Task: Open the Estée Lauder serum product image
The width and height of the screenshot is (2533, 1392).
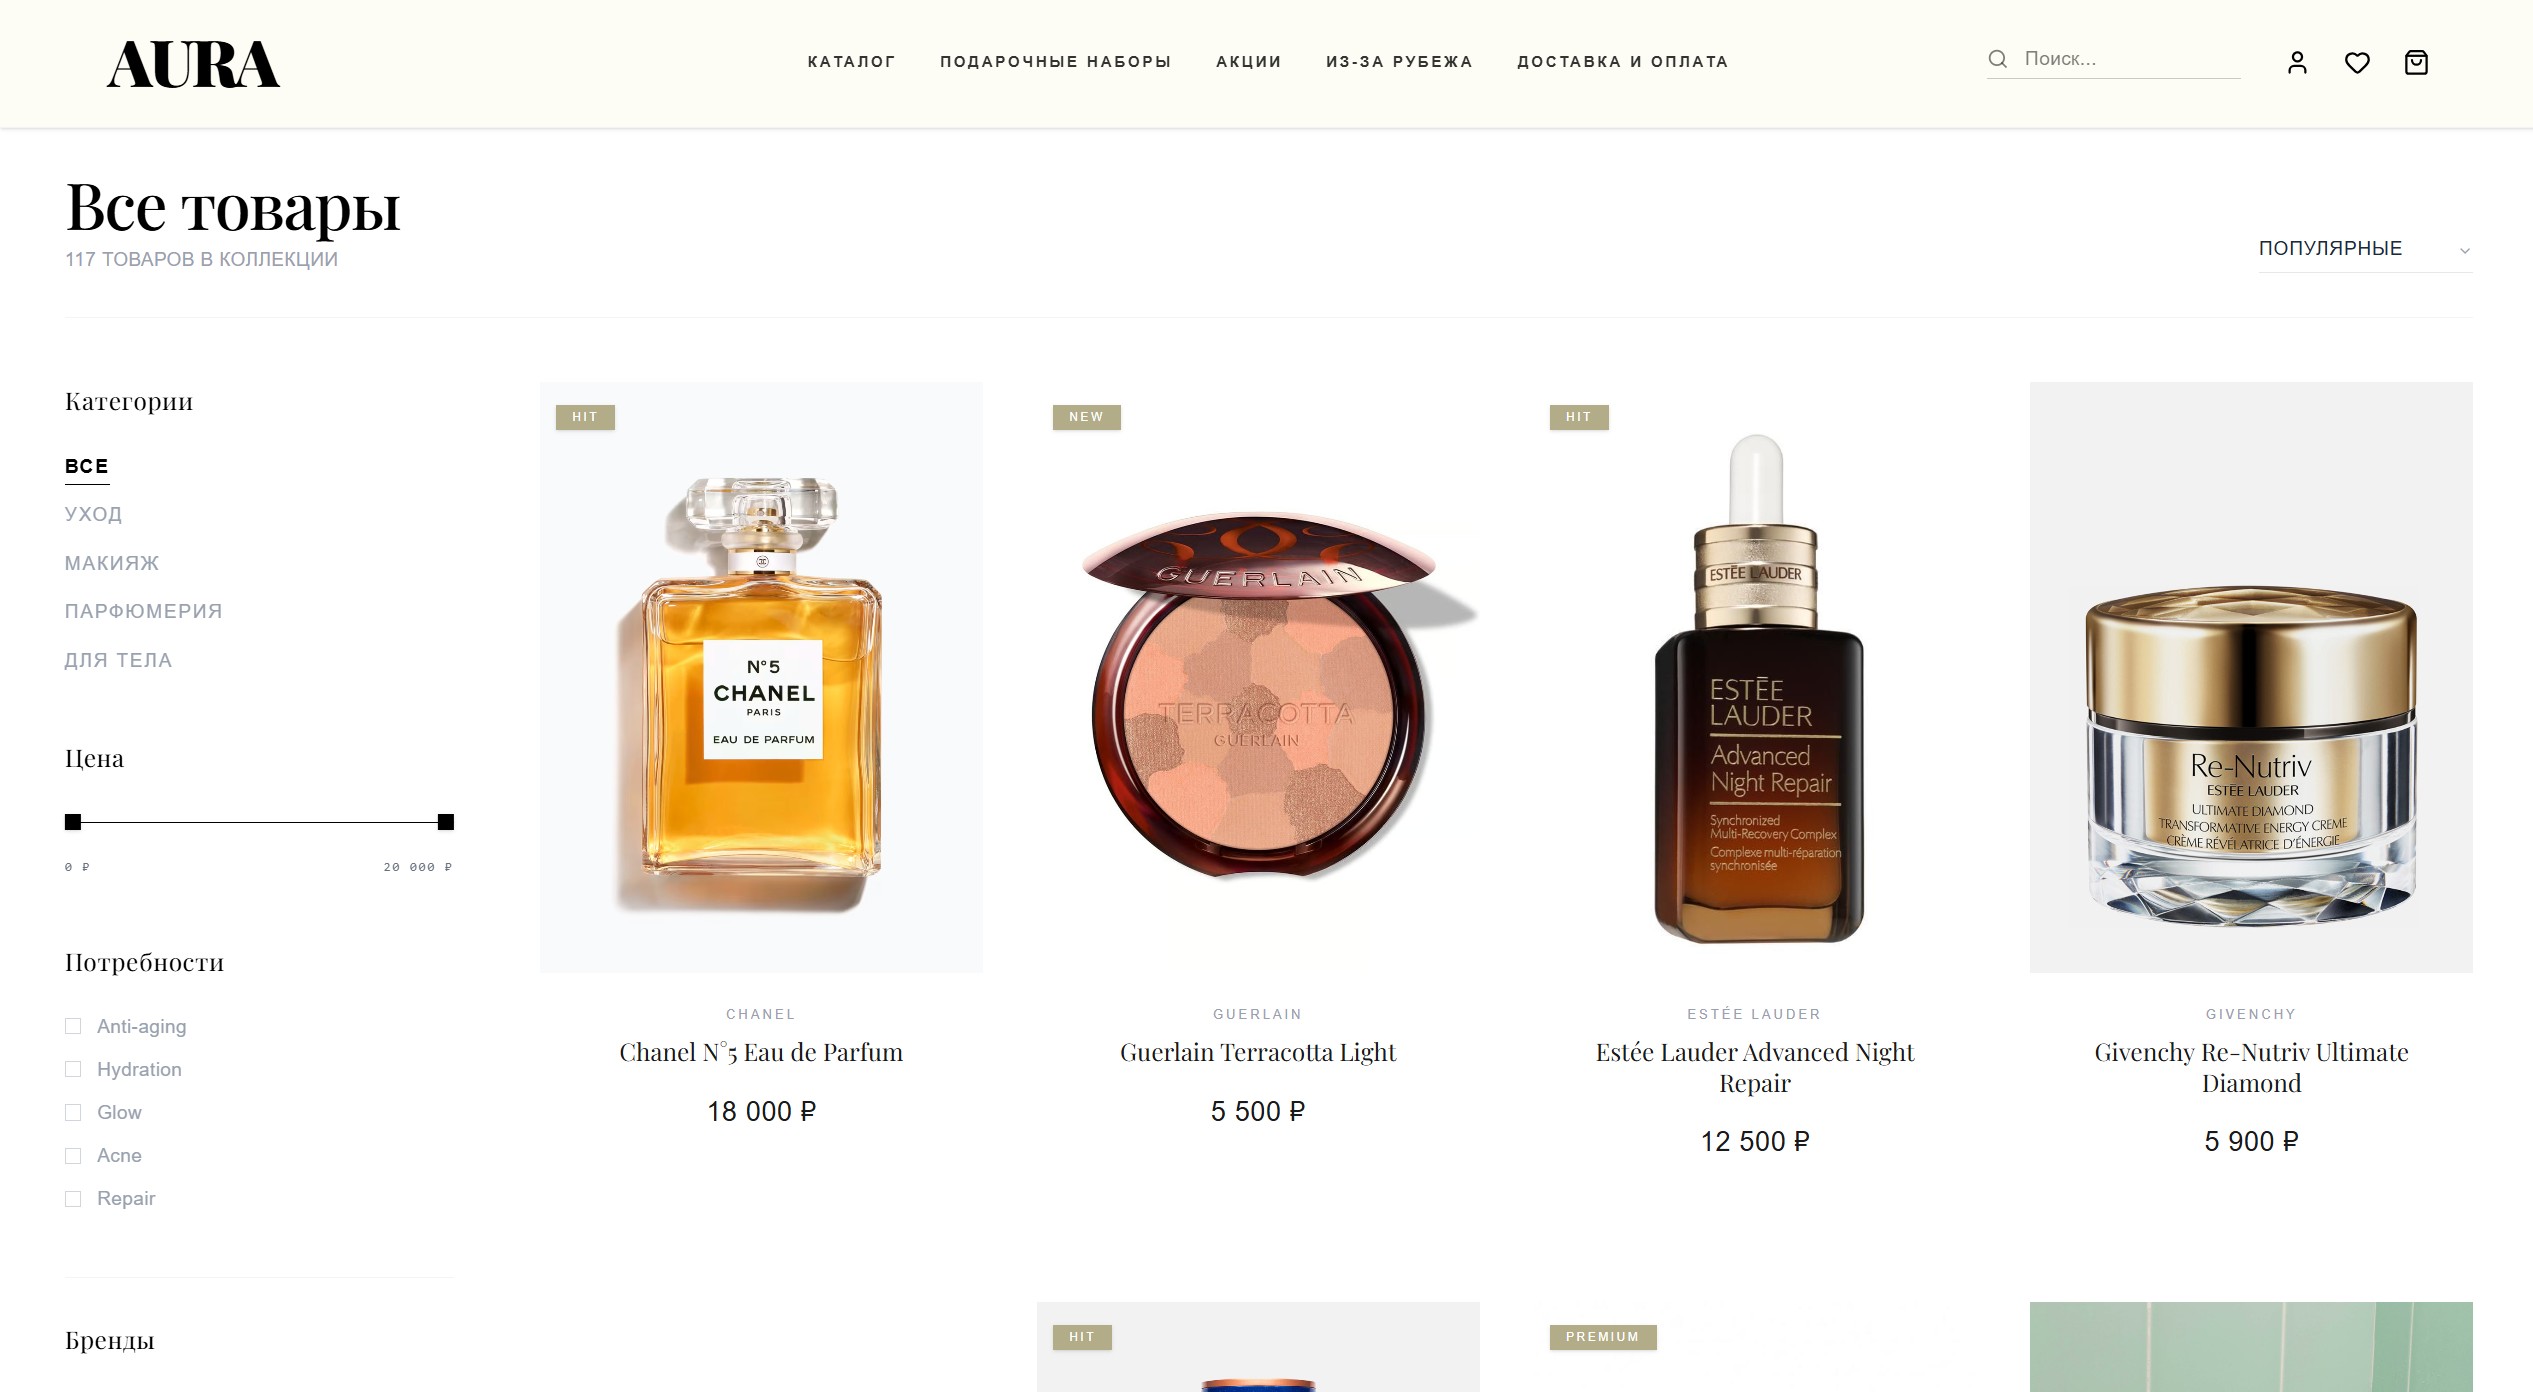Action: coord(1754,677)
